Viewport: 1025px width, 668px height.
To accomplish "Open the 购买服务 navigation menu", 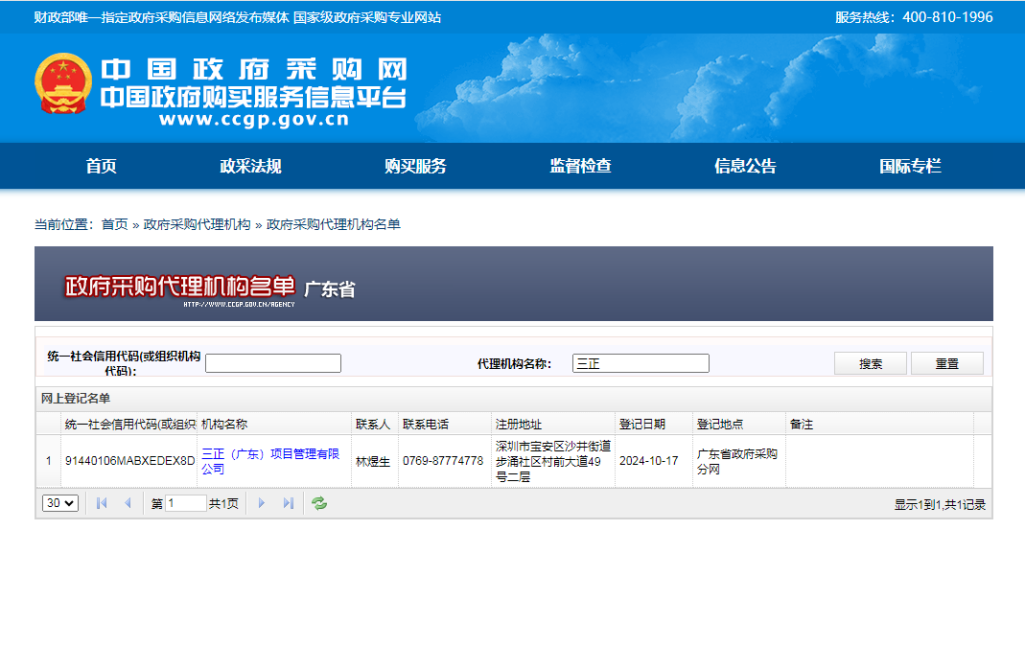I will [x=415, y=166].
